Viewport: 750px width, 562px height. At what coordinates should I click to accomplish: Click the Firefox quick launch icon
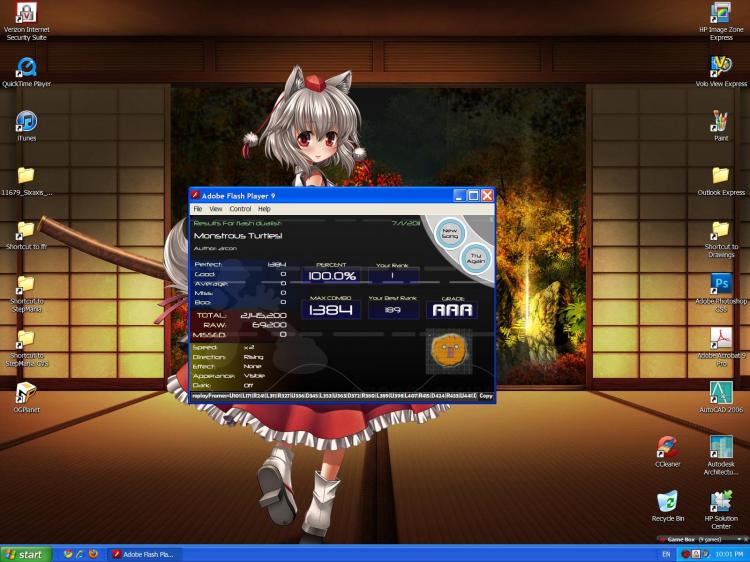click(93, 554)
